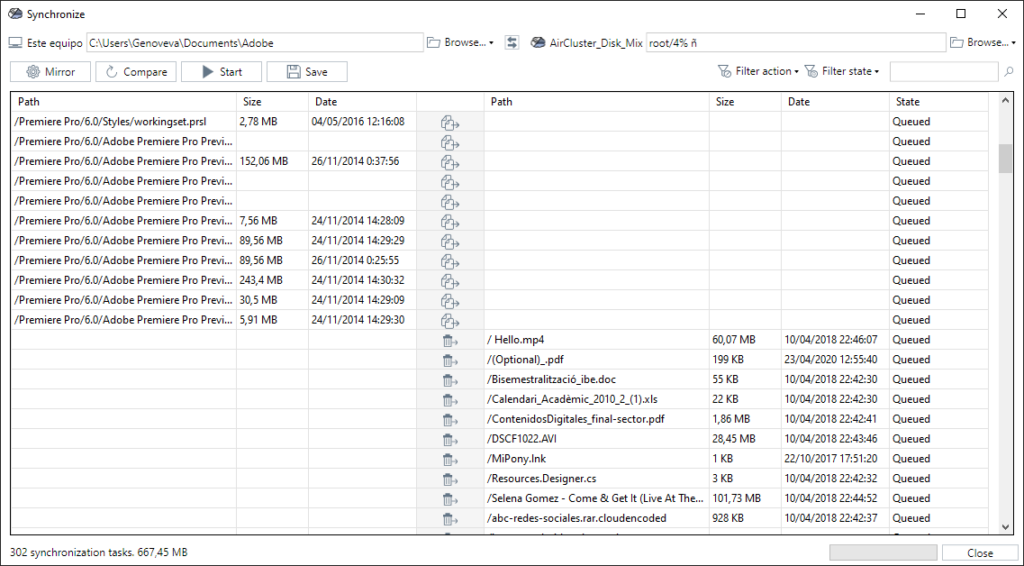
Task: Open the right Browse dropdown
Action: [x=984, y=43]
